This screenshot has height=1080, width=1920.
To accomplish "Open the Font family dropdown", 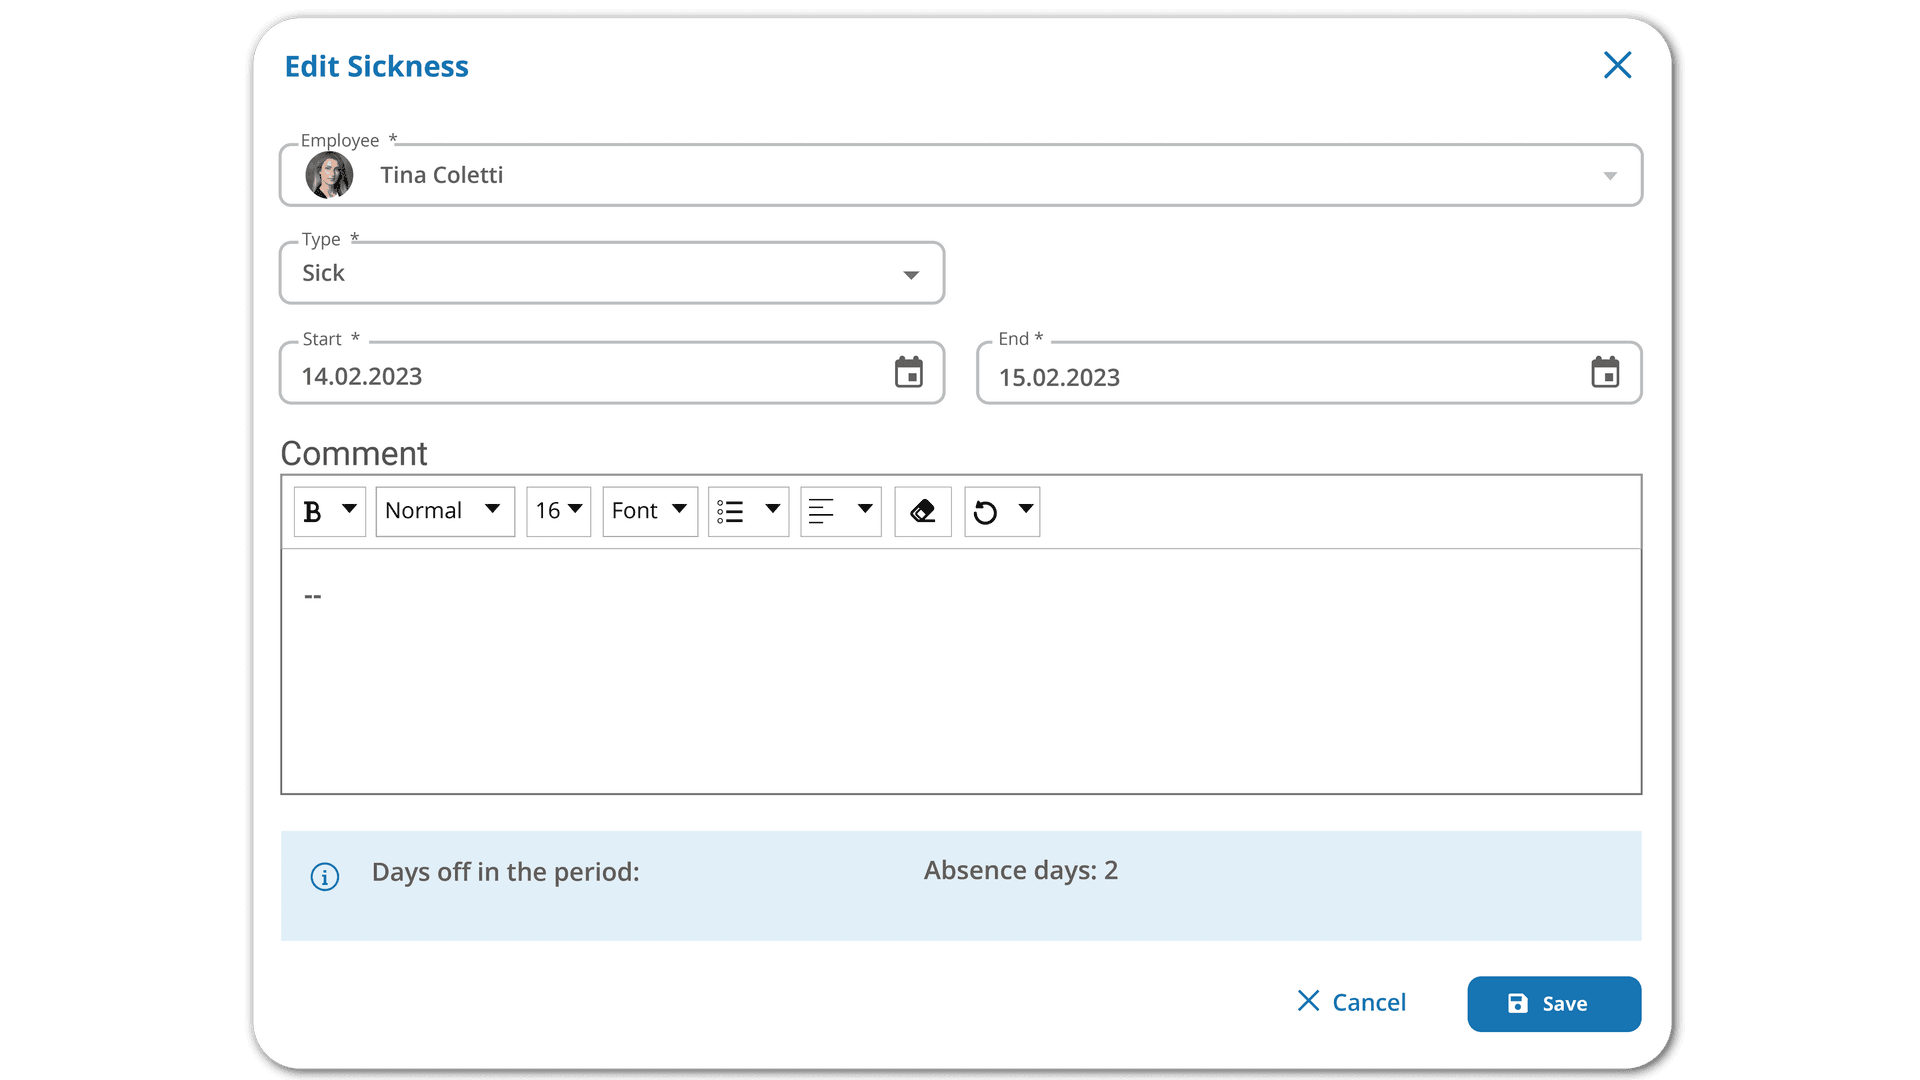I will click(x=650, y=512).
